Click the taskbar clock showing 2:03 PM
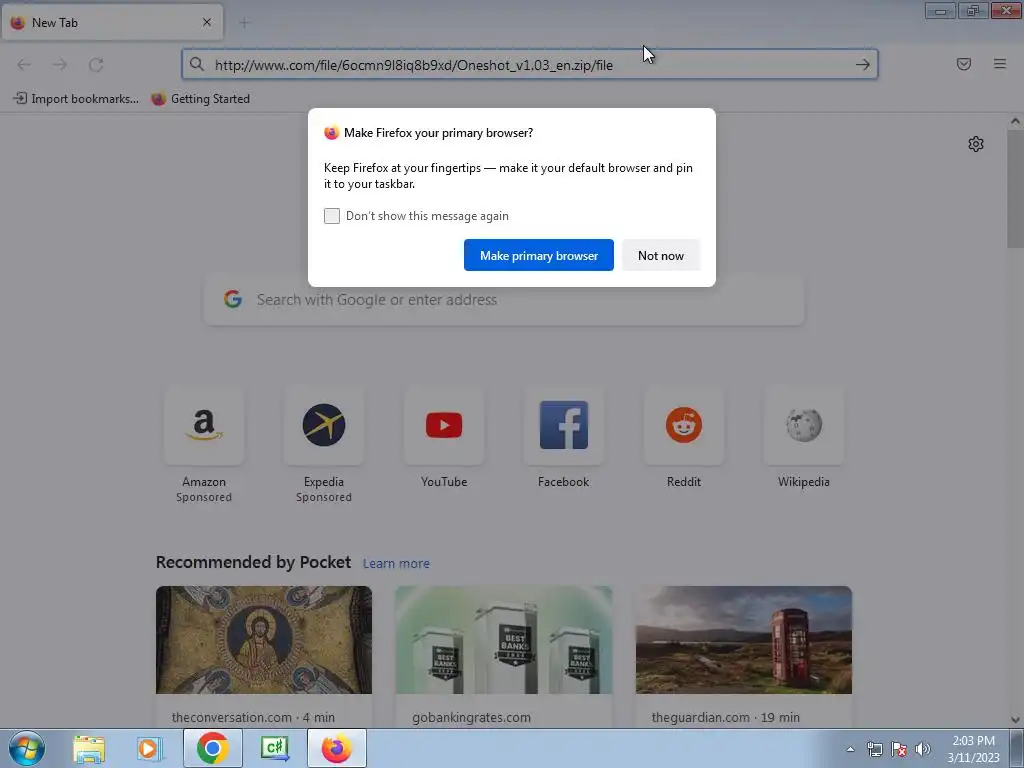The image size is (1024, 768). pyautogui.click(x=974, y=749)
